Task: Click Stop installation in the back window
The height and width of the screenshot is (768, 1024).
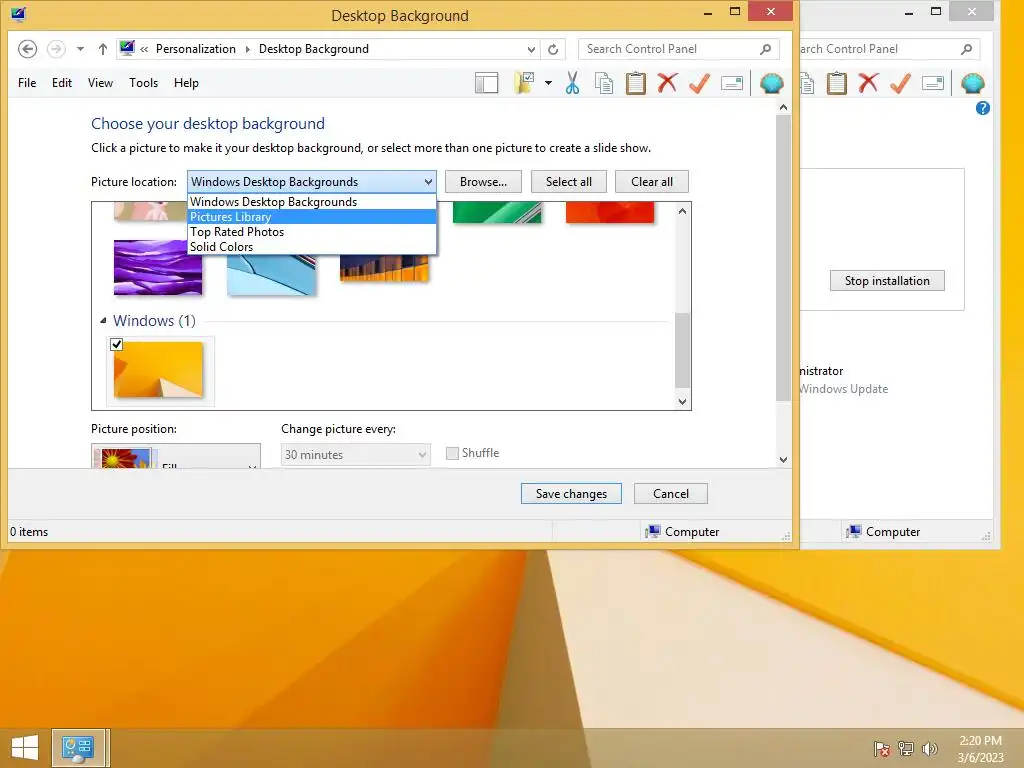Action: tap(887, 281)
